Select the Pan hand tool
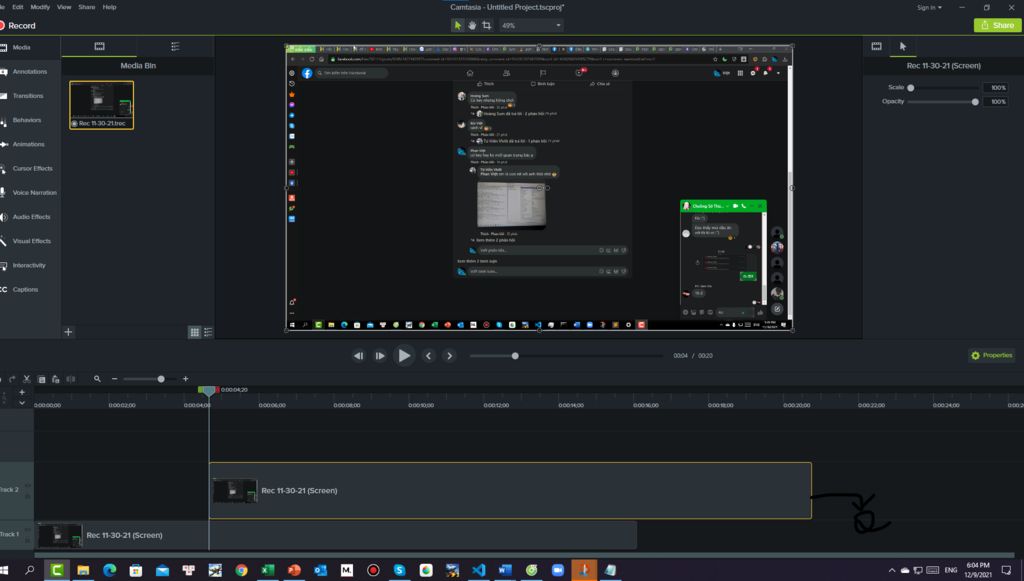This screenshot has width=1024, height=581. coord(472,25)
